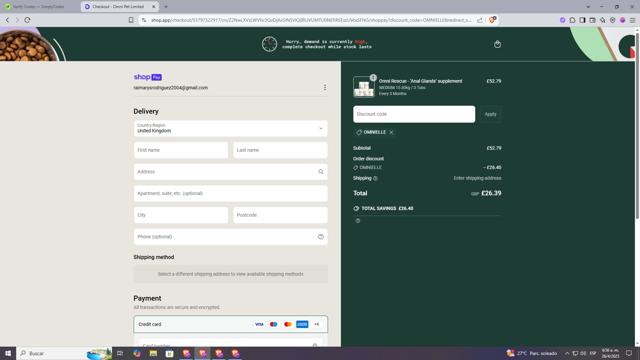Screen dimensions: 640x360
Task: Open Windows Start menu
Action: [x=8, y=353]
